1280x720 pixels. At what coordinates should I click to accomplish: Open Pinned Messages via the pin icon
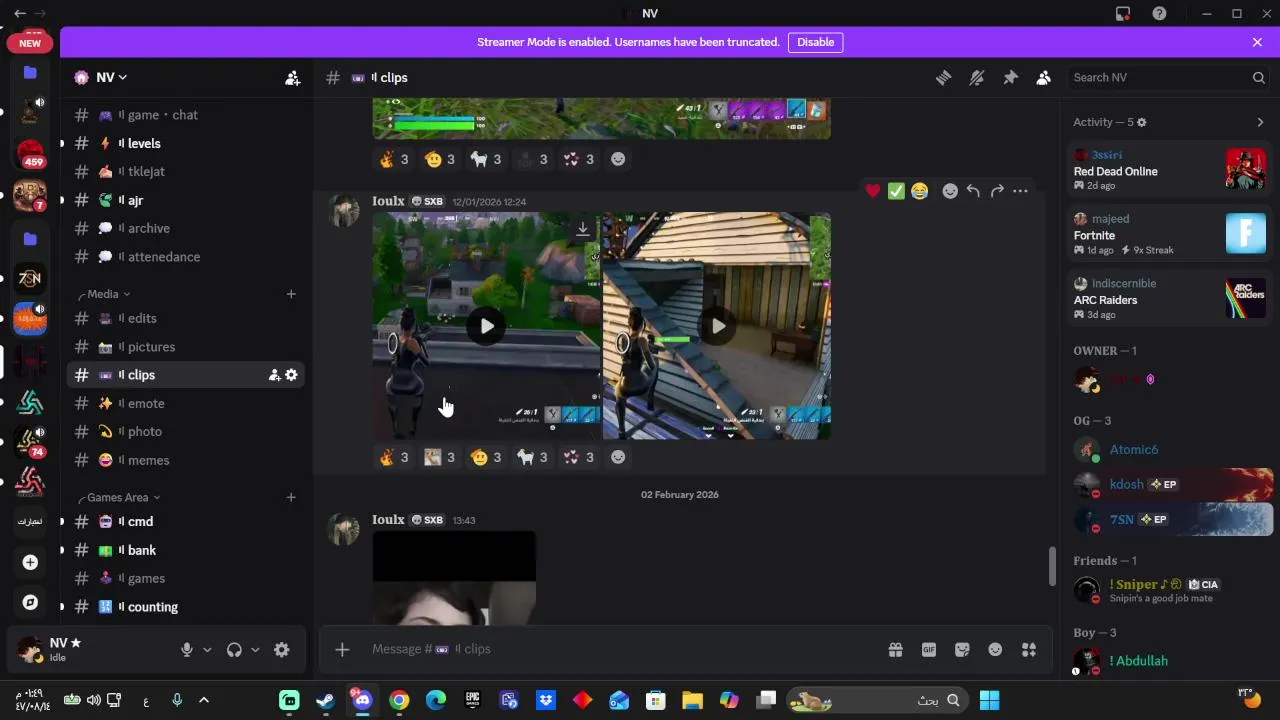click(x=1010, y=77)
